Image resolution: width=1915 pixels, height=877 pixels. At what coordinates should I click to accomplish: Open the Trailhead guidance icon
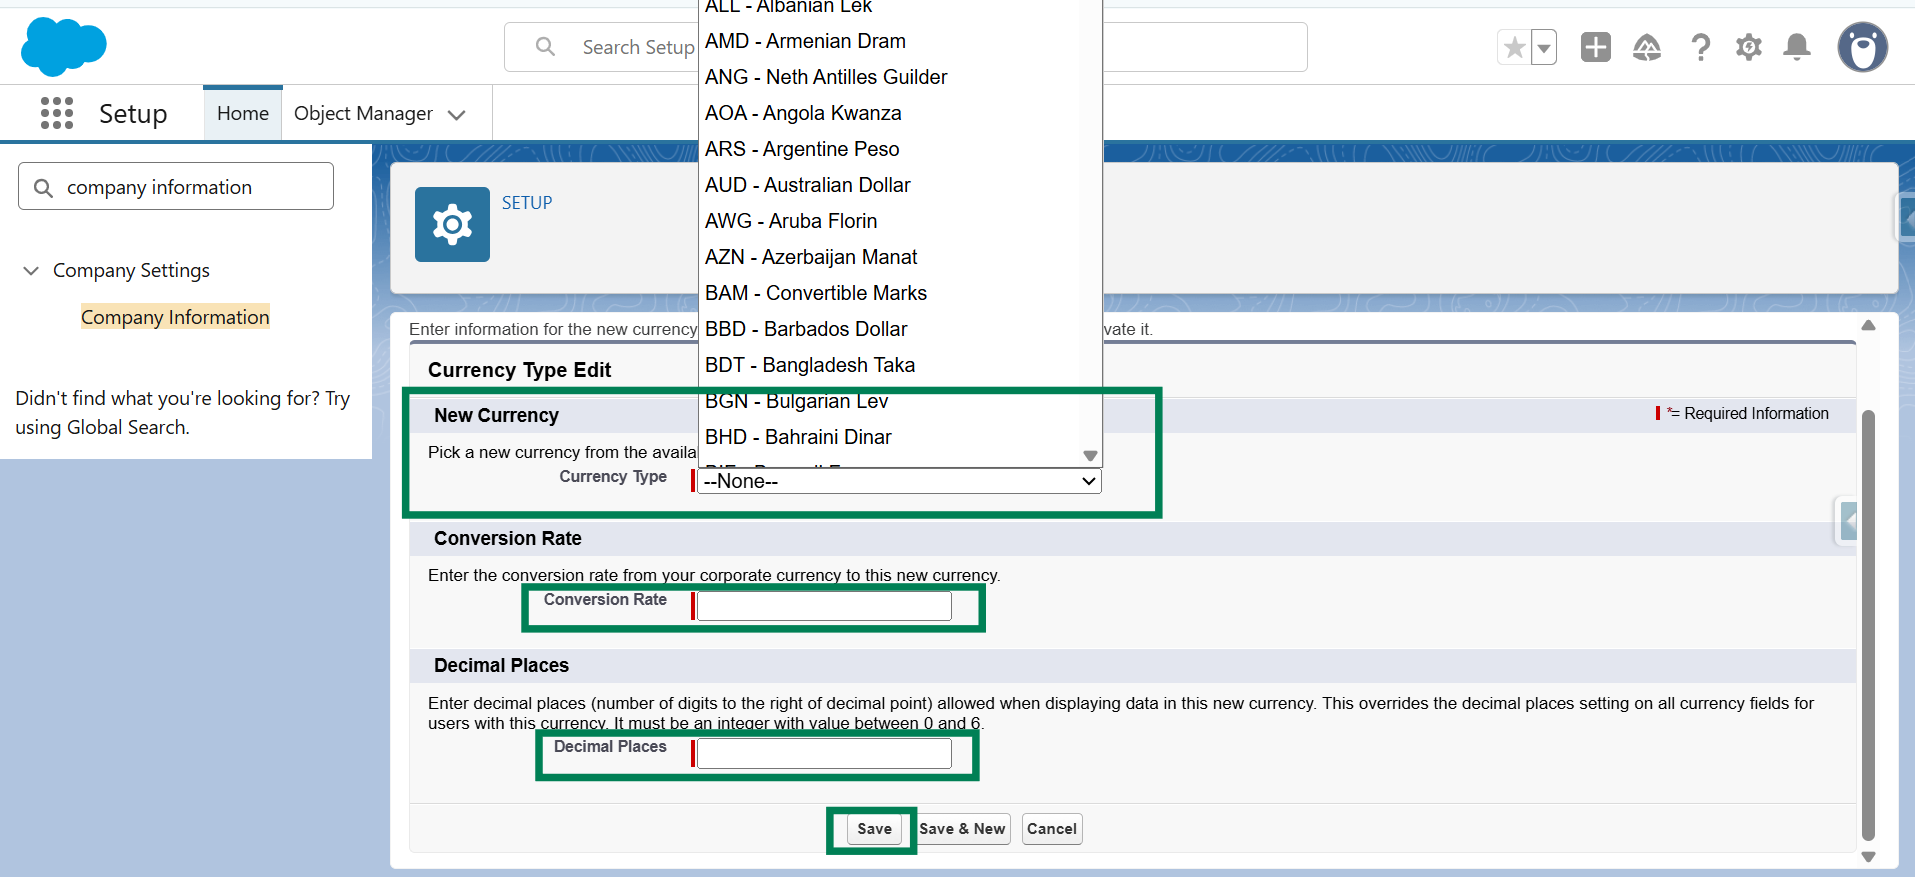pyautogui.click(x=1647, y=47)
